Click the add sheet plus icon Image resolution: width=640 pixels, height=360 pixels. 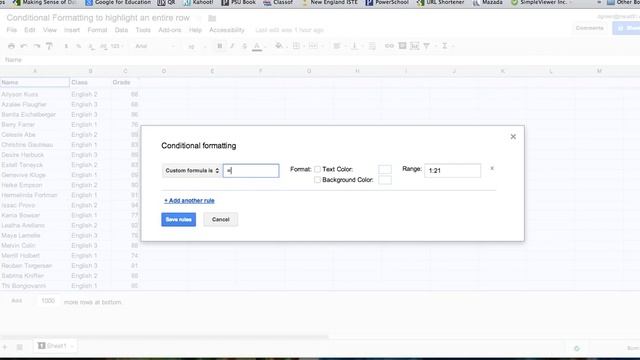(x=5, y=347)
